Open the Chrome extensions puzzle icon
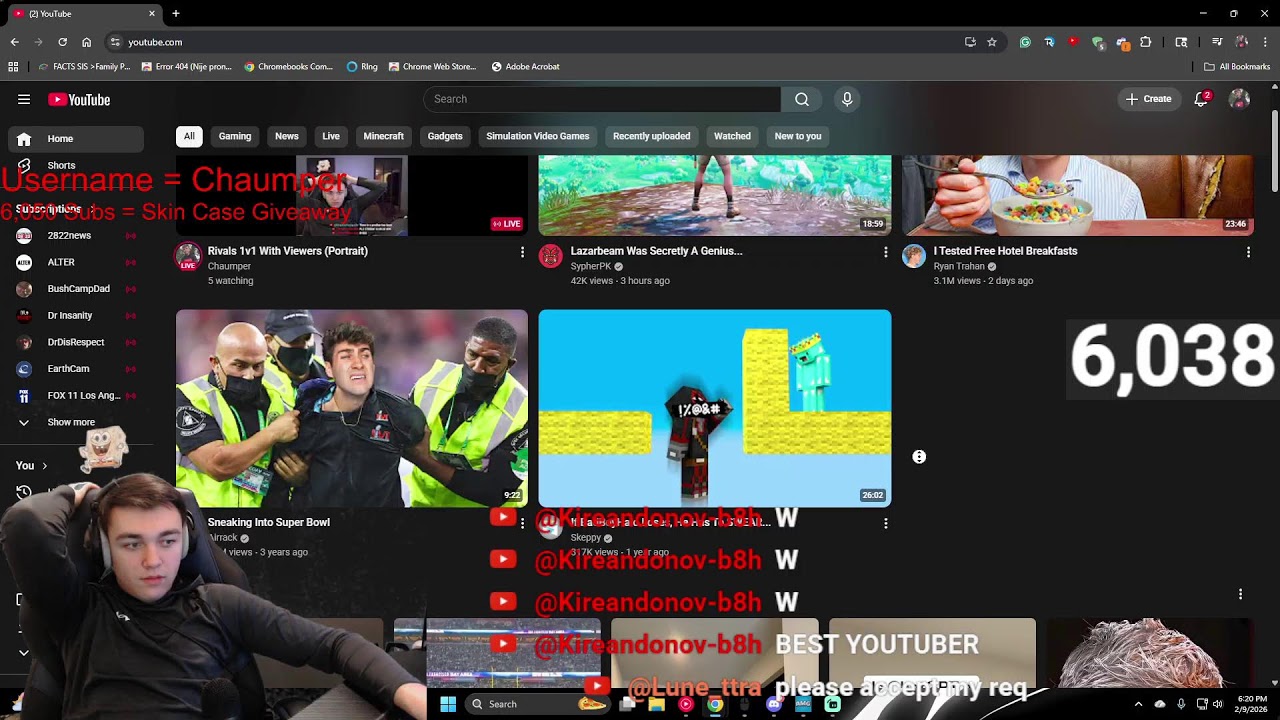 click(x=1146, y=42)
